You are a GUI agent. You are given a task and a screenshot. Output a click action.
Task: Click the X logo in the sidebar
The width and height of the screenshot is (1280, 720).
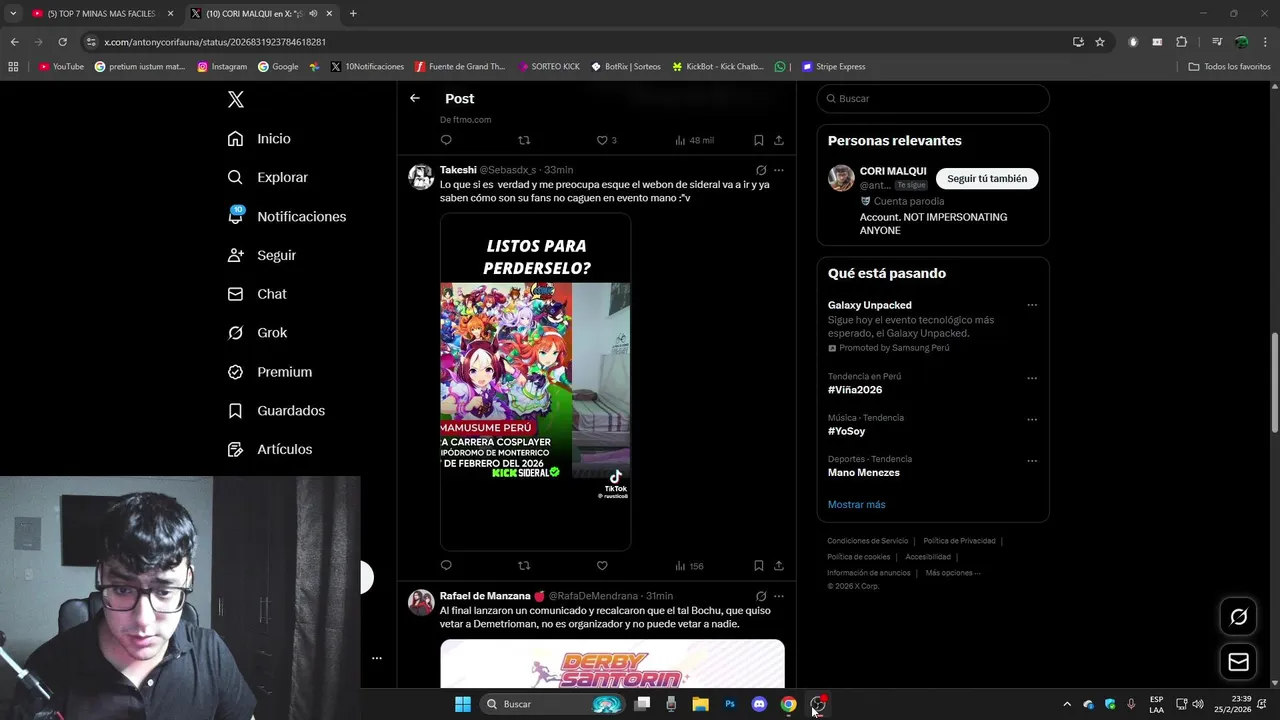pos(236,99)
